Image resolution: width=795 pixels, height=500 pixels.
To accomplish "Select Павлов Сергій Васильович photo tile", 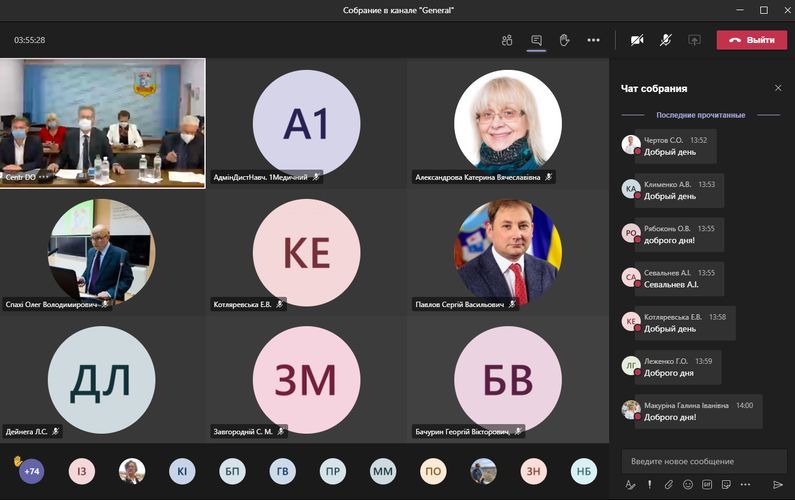I will pyautogui.click(x=508, y=251).
